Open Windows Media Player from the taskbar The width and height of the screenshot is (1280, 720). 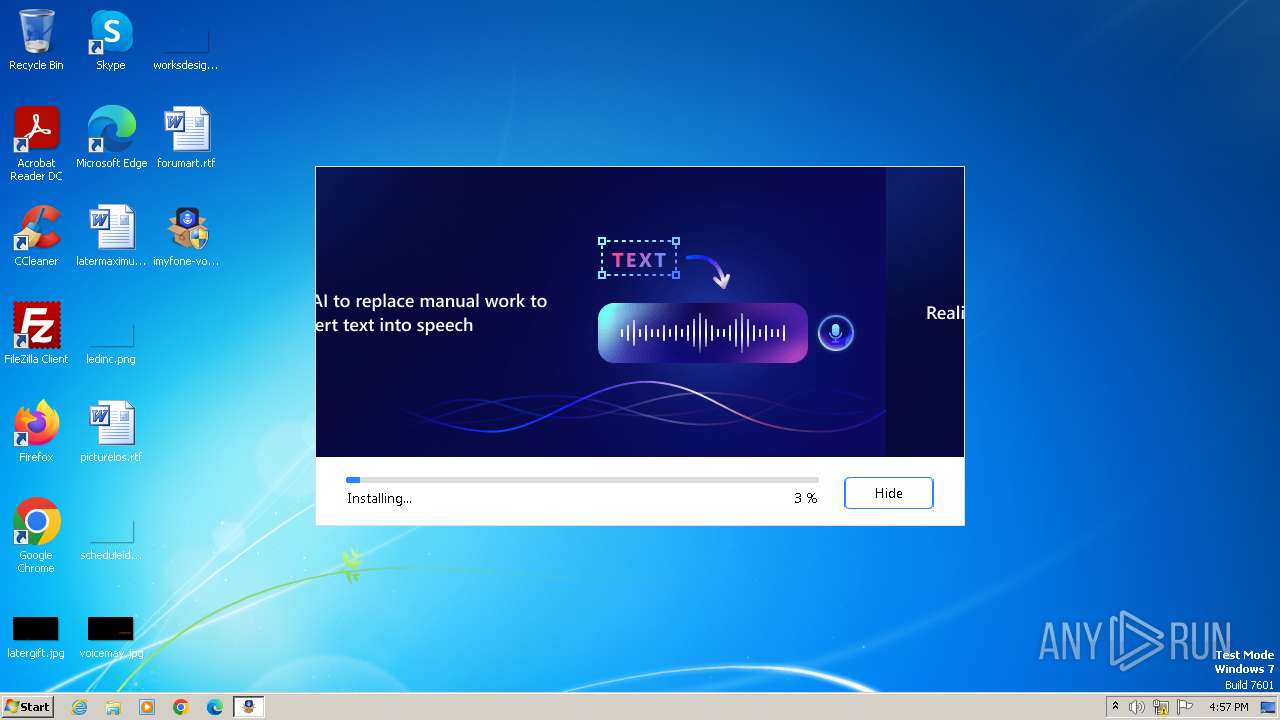pyautogui.click(x=147, y=707)
